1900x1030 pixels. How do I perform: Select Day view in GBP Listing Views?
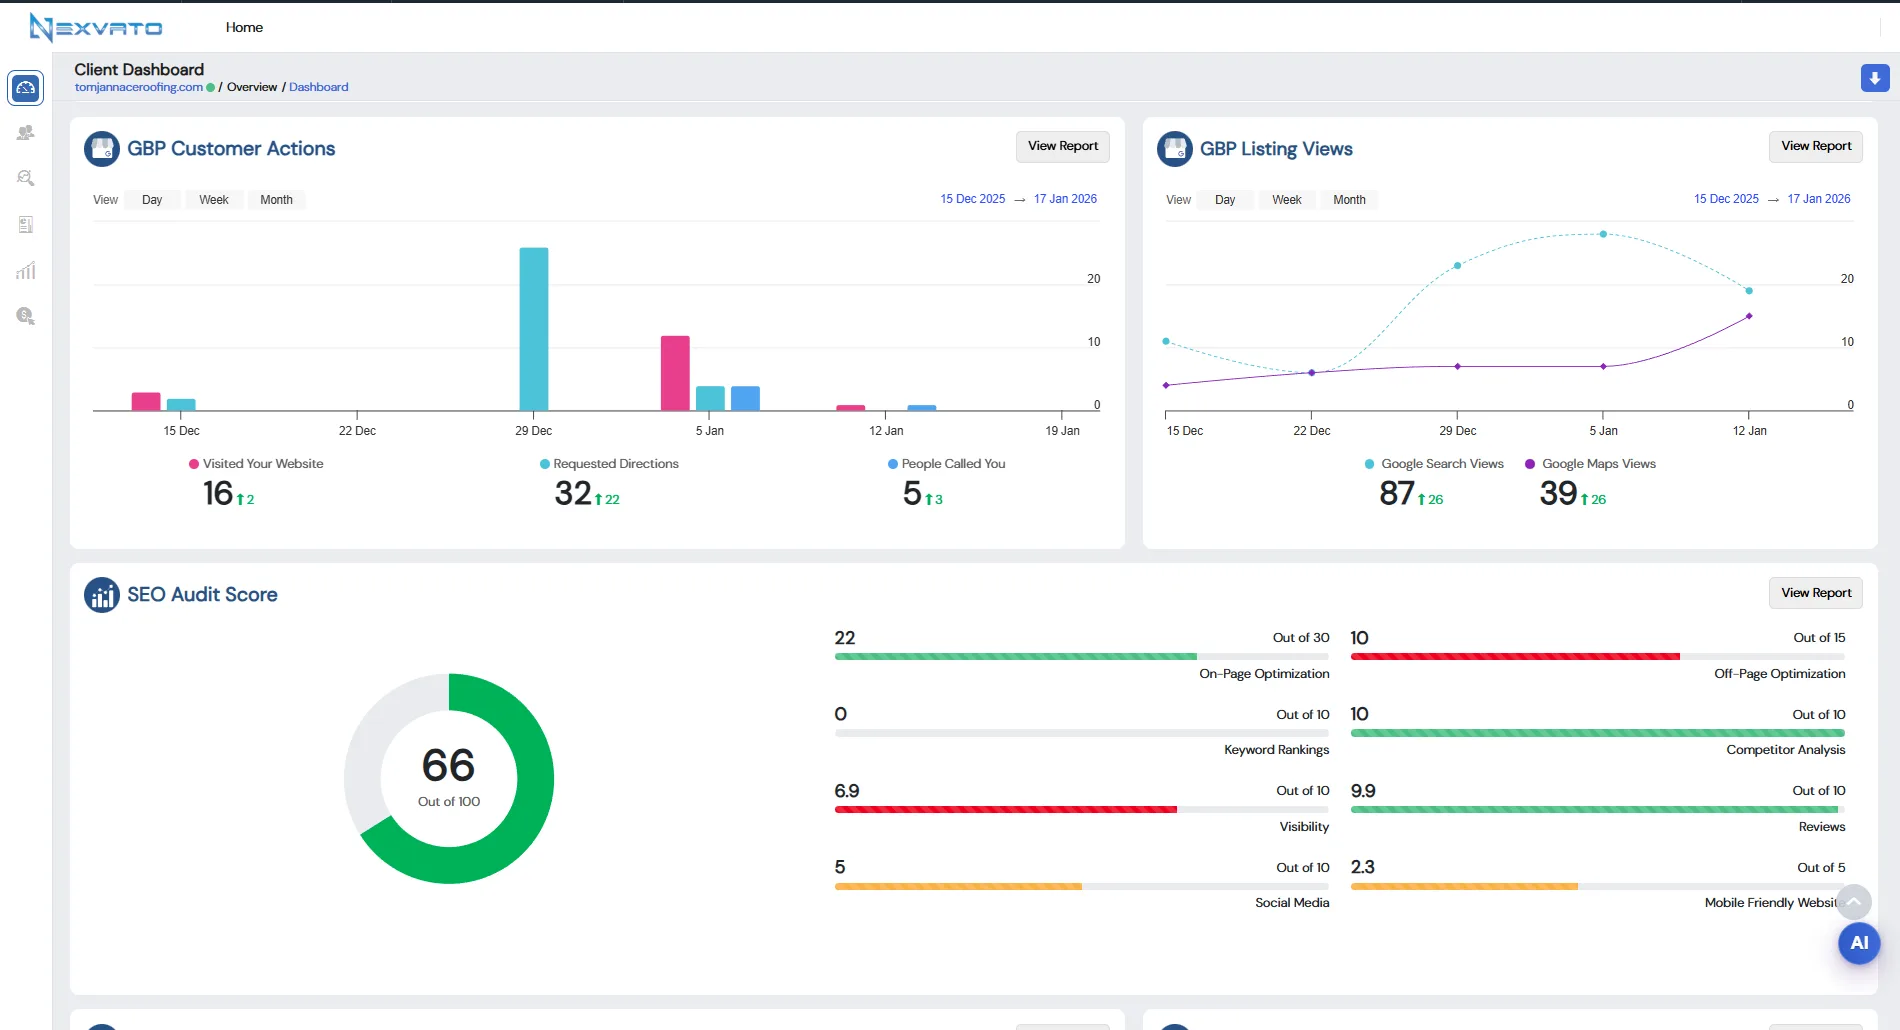pos(1224,199)
